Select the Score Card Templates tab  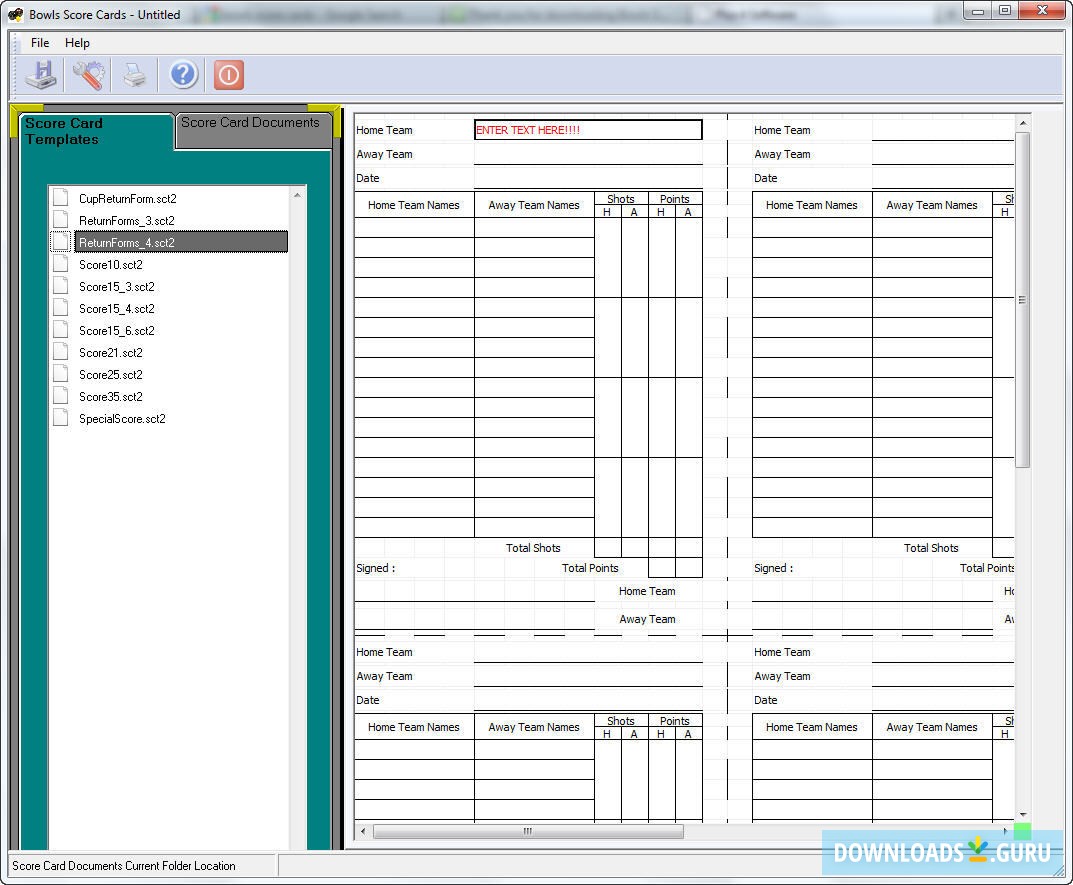[x=95, y=131]
